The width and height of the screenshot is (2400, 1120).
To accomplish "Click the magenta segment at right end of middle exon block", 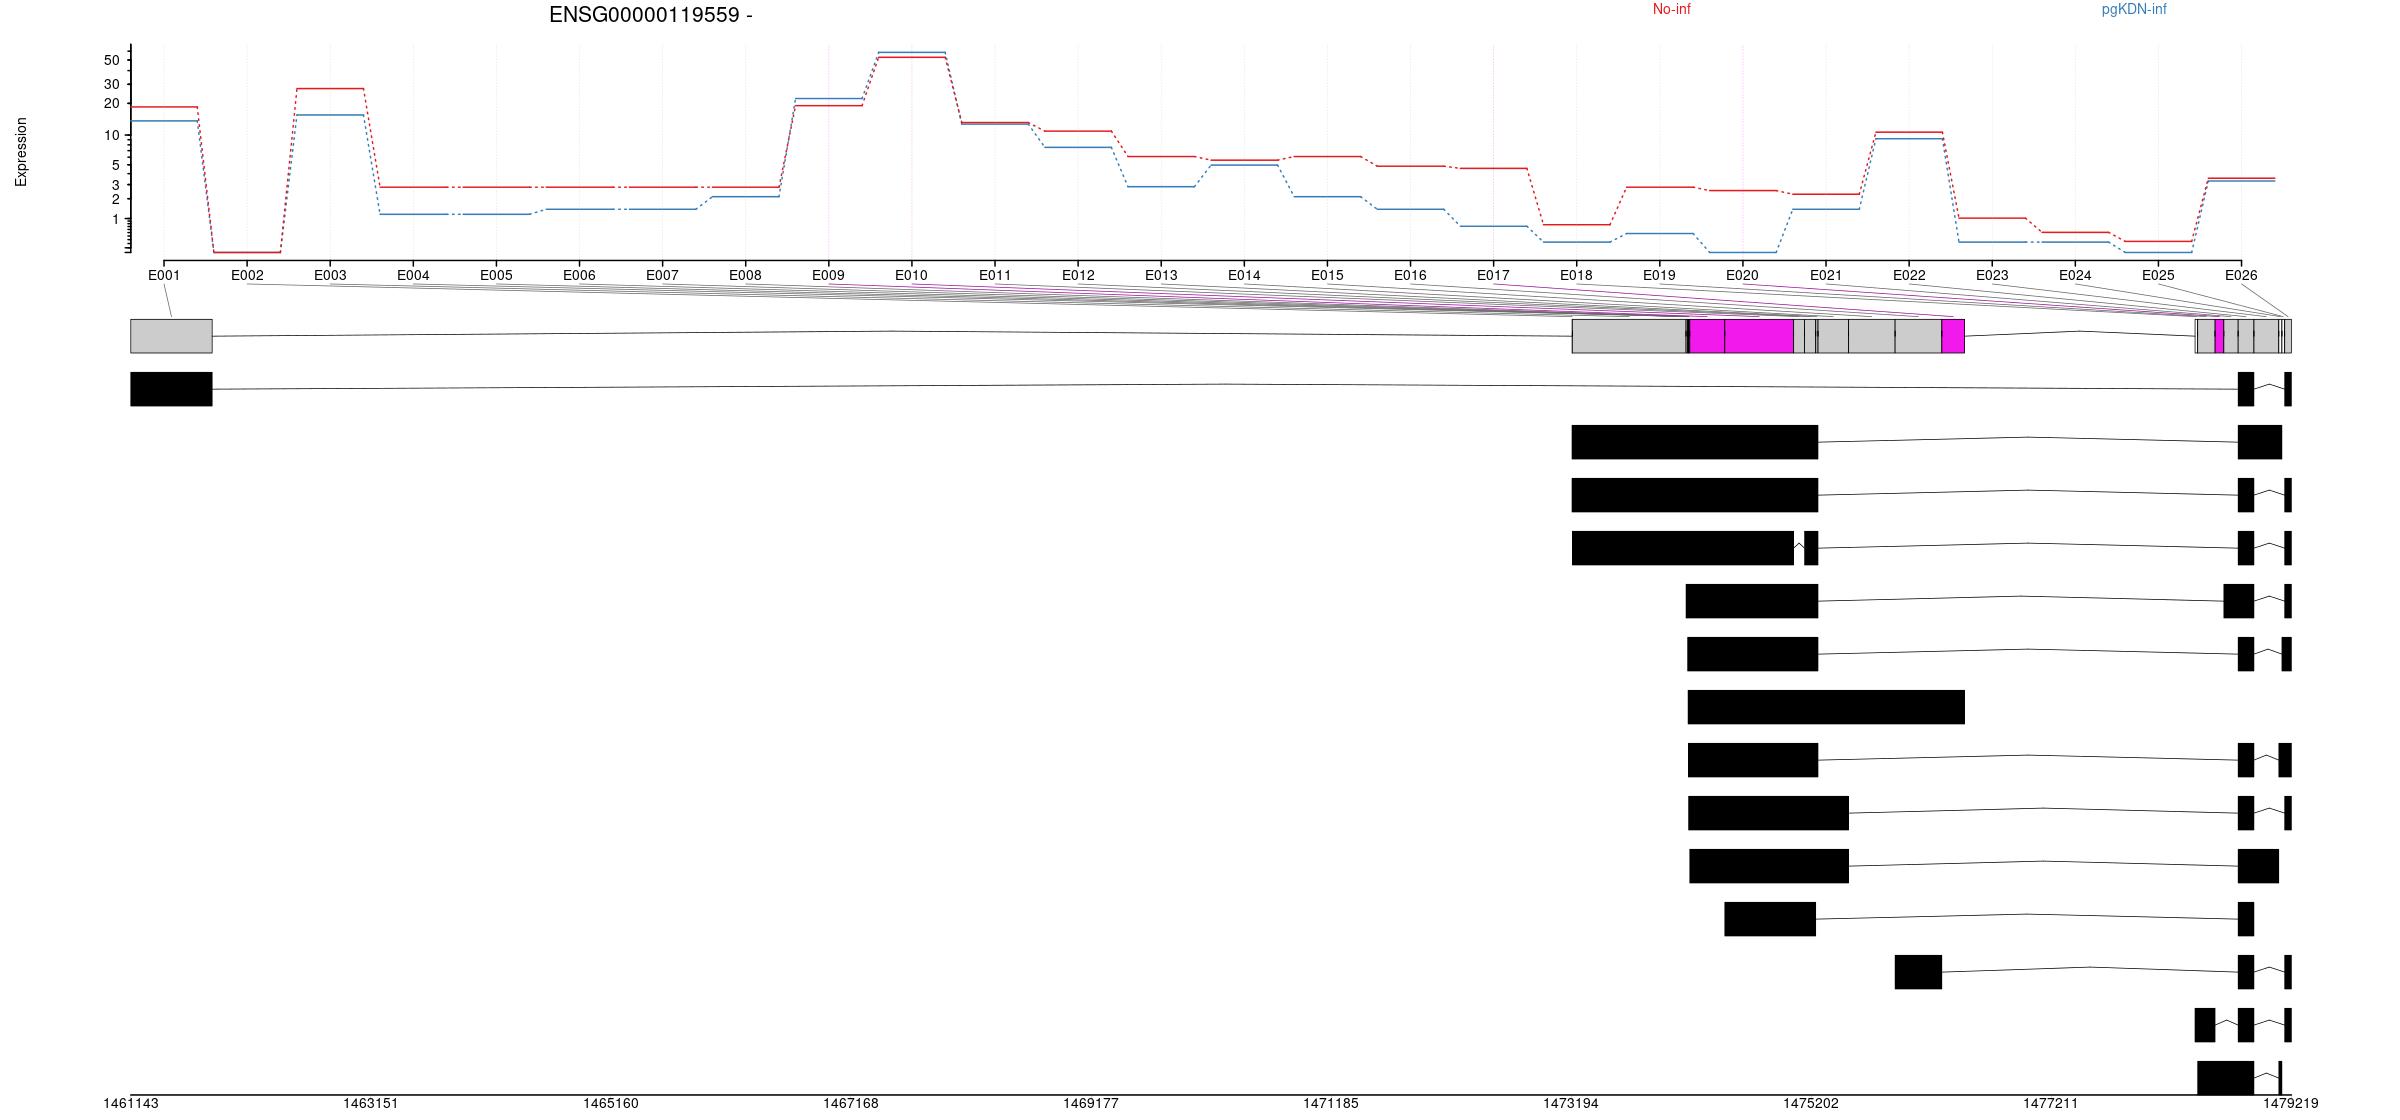I will point(1953,336).
